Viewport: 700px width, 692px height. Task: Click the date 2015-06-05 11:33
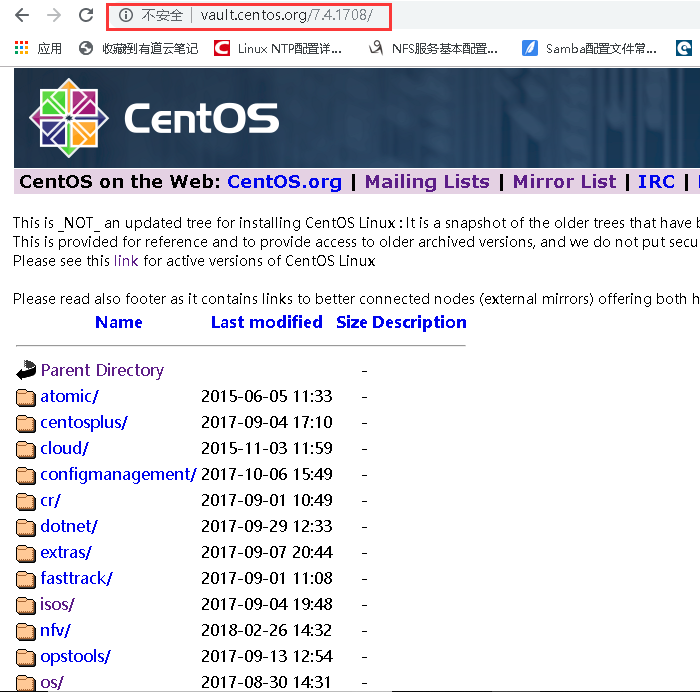[267, 396]
